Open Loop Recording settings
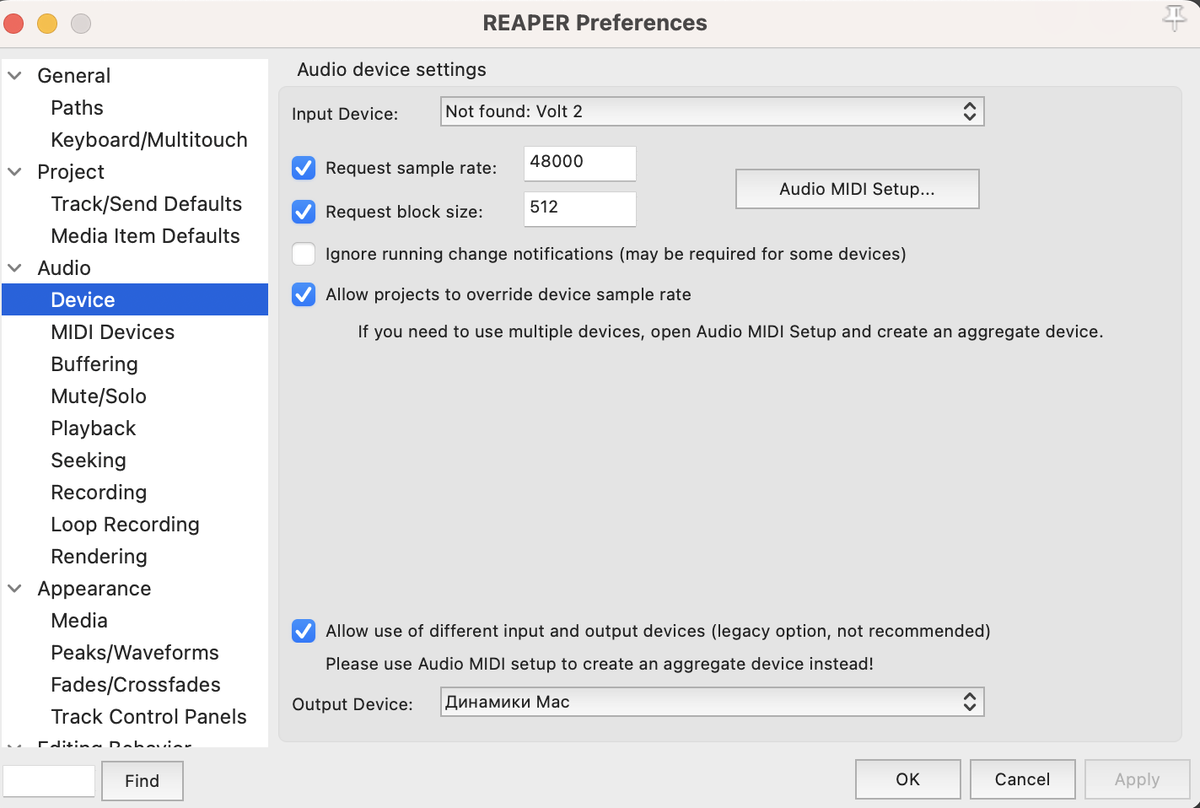The height and width of the screenshot is (808, 1200). pyautogui.click(x=125, y=524)
